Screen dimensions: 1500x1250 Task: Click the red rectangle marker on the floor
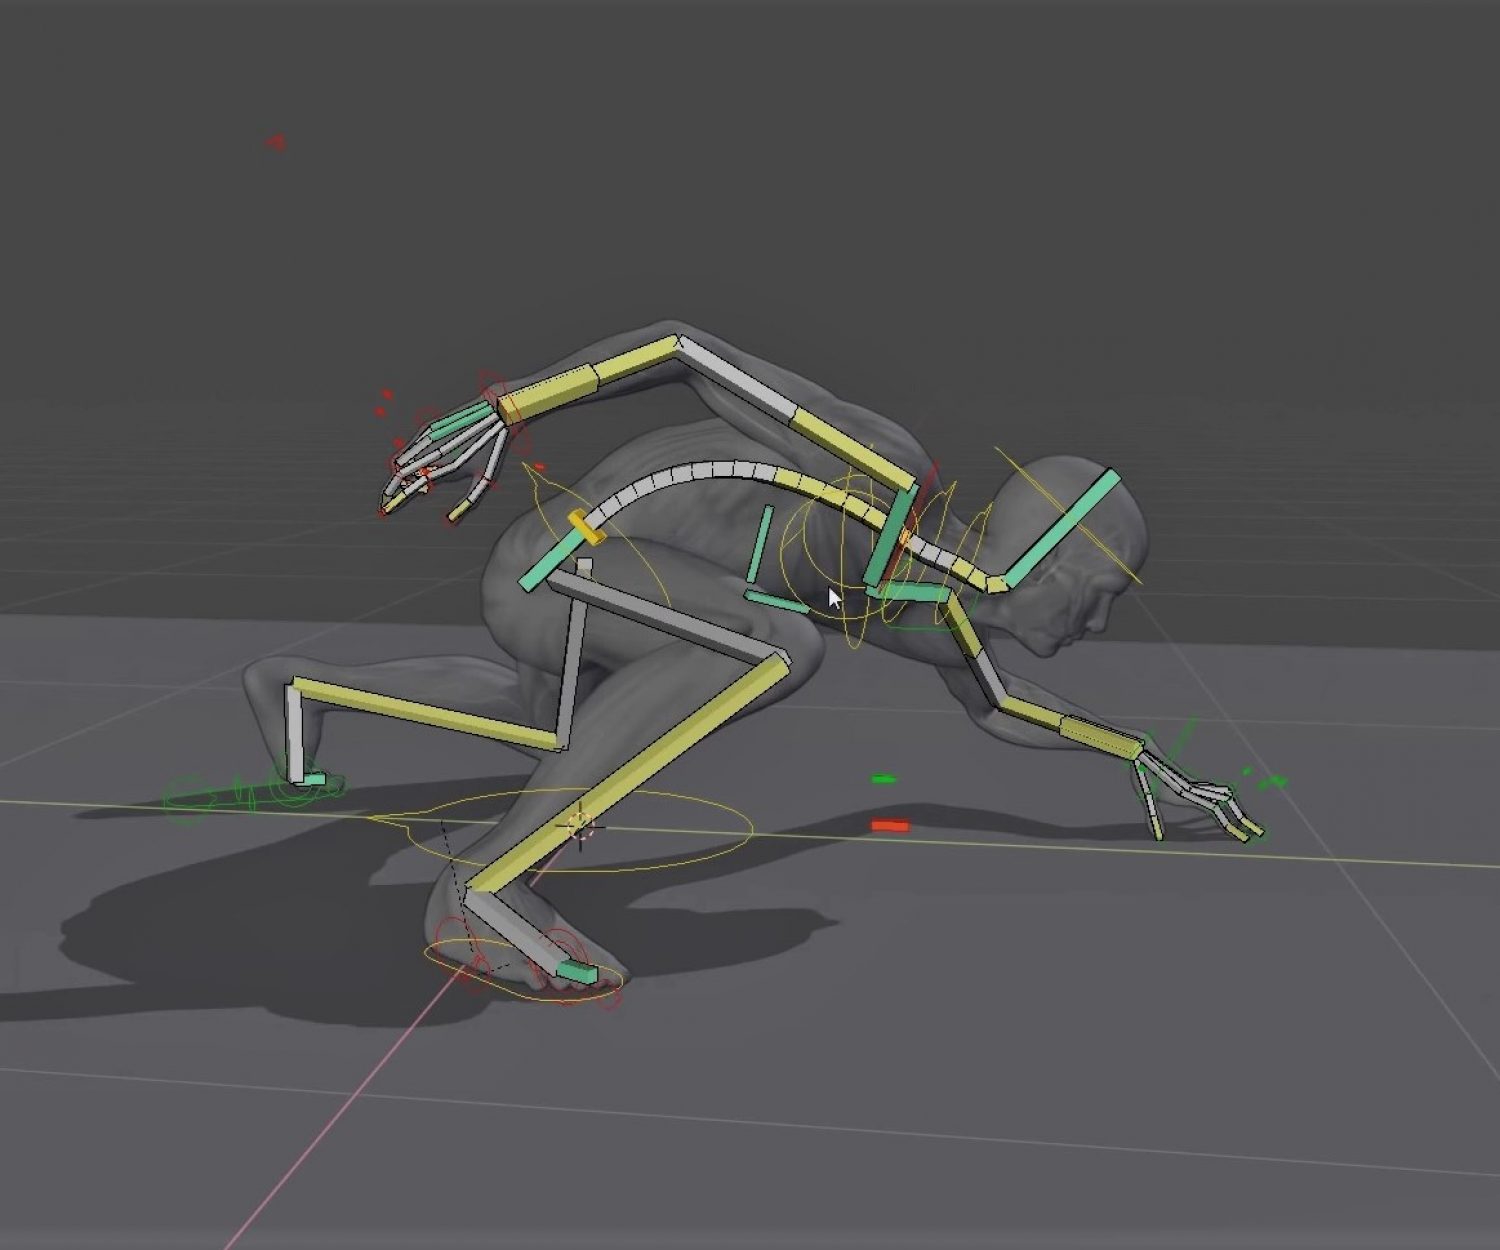890,826
